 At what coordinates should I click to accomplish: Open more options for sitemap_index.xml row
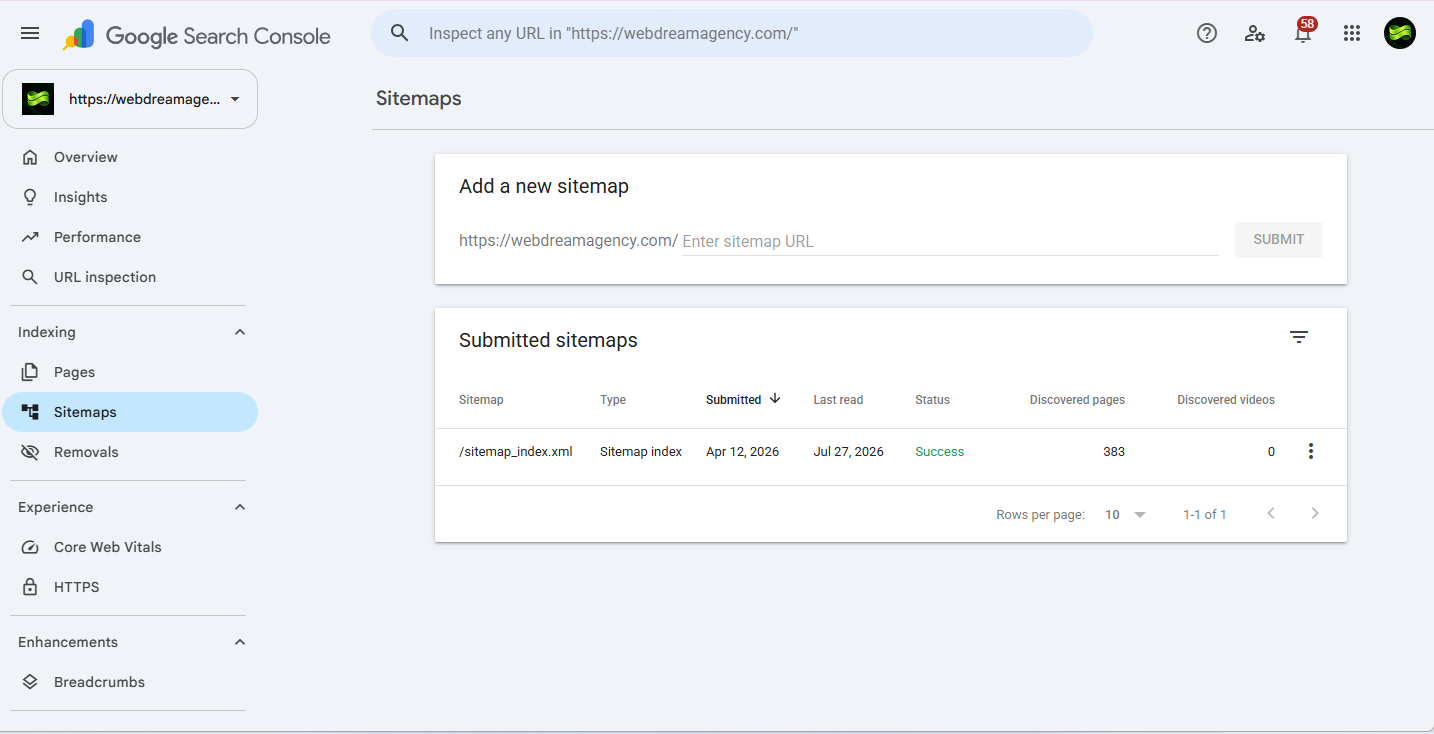tap(1311, 451)
